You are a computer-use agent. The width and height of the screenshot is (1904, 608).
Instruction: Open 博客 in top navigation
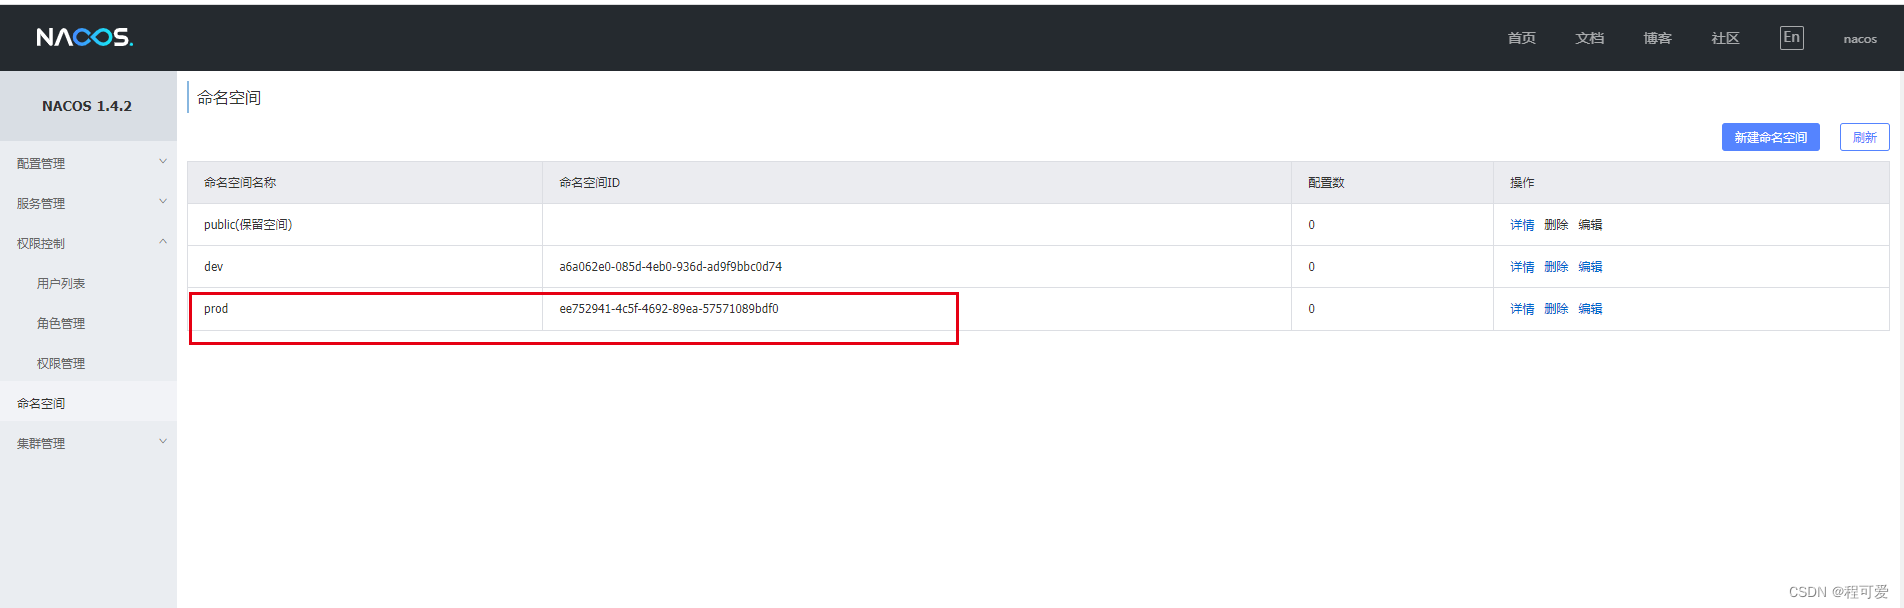[1658, 38]
